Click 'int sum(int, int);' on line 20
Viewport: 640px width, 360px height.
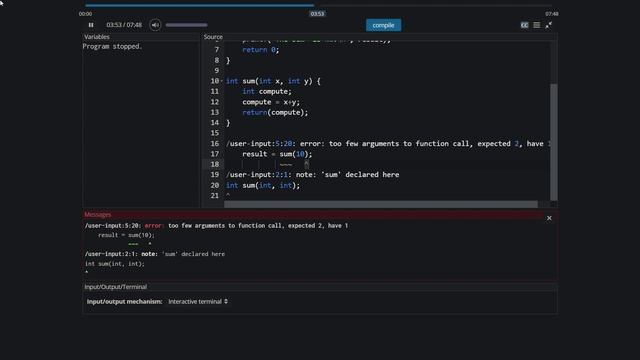[x=263, y=185]
